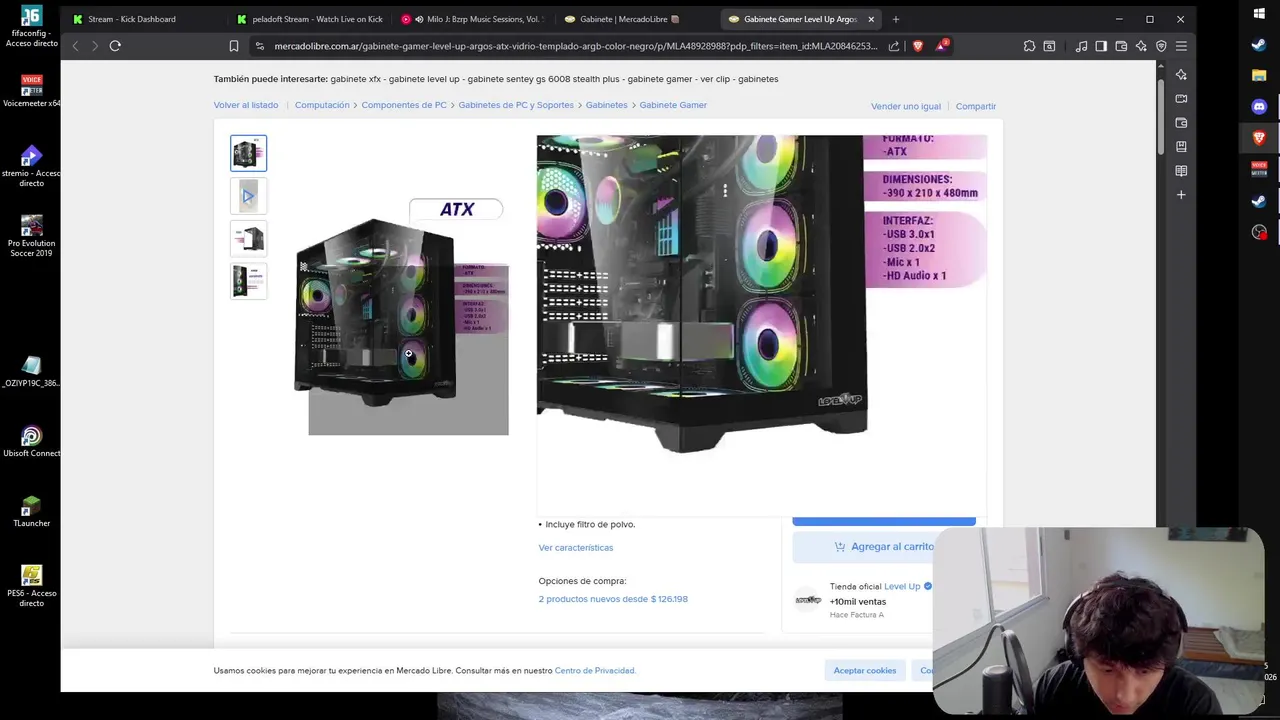This screenshot has height=720, width=1280.
Task: Open Brave Shields lion icon
Action: (x=918, y=46)
